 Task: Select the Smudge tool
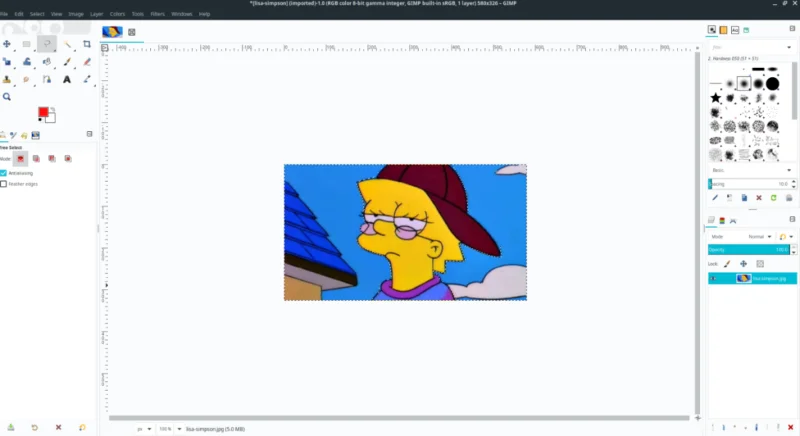pos(27,80)
